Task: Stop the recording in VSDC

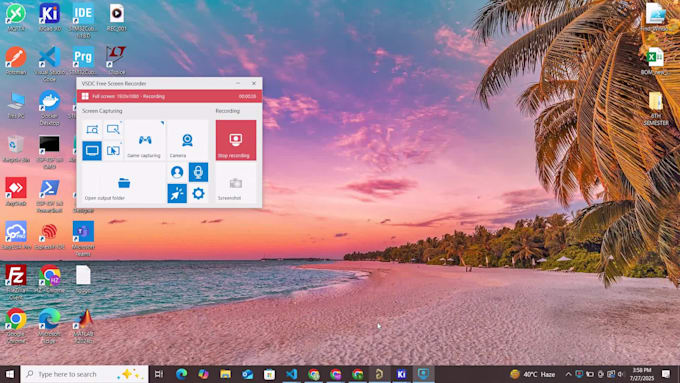Action: click(236, 140)
